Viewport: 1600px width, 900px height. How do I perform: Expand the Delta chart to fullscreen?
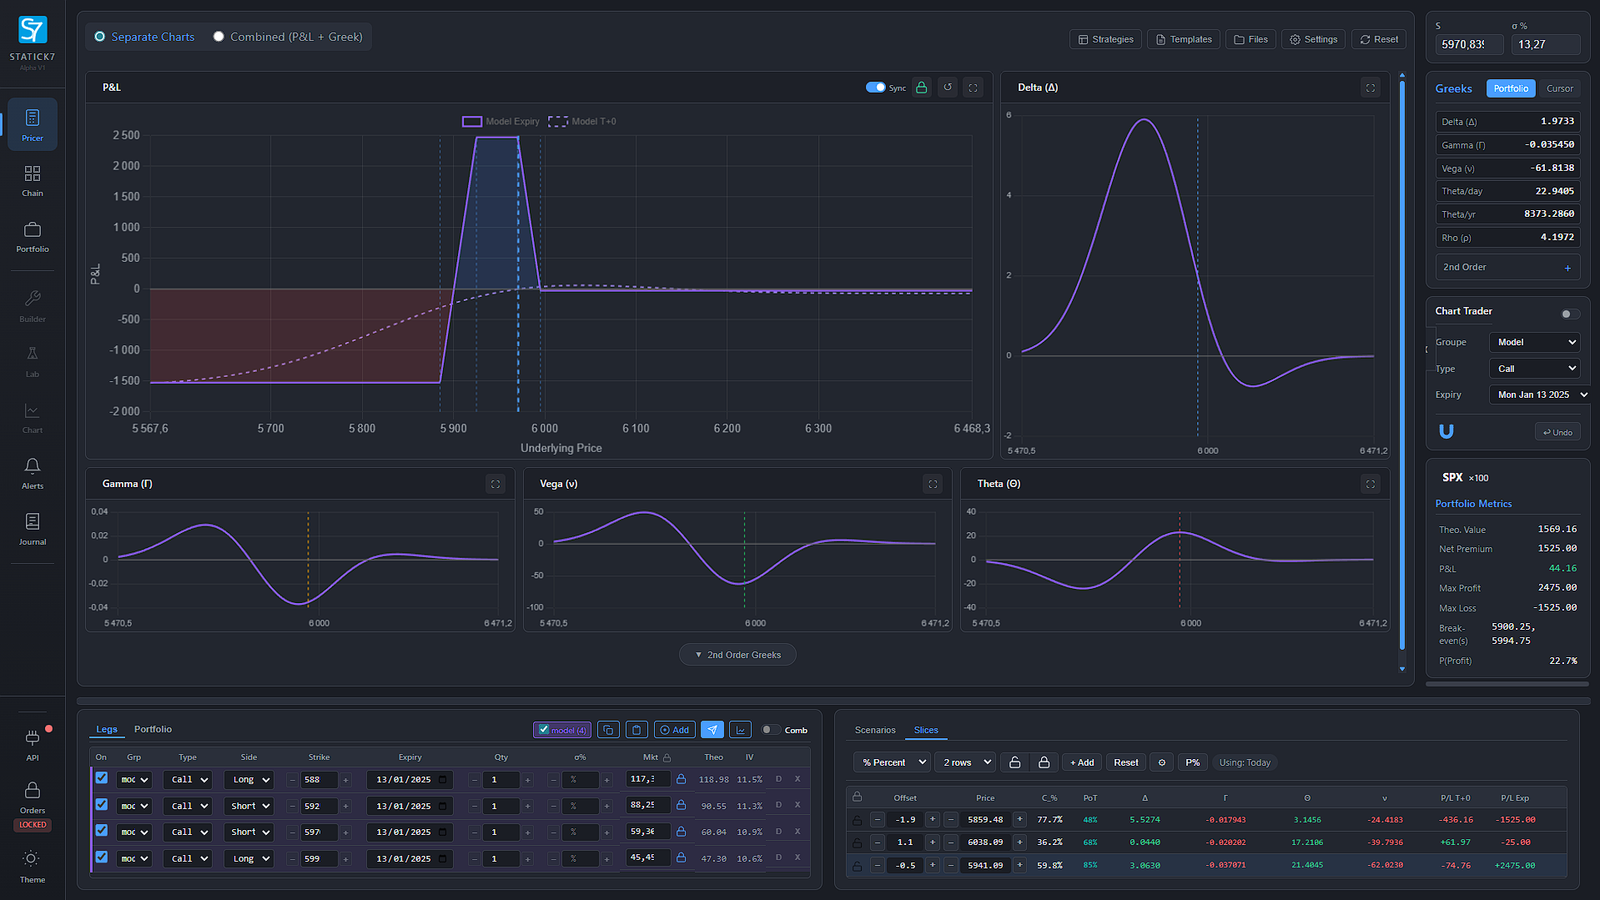click(1370, 88)
